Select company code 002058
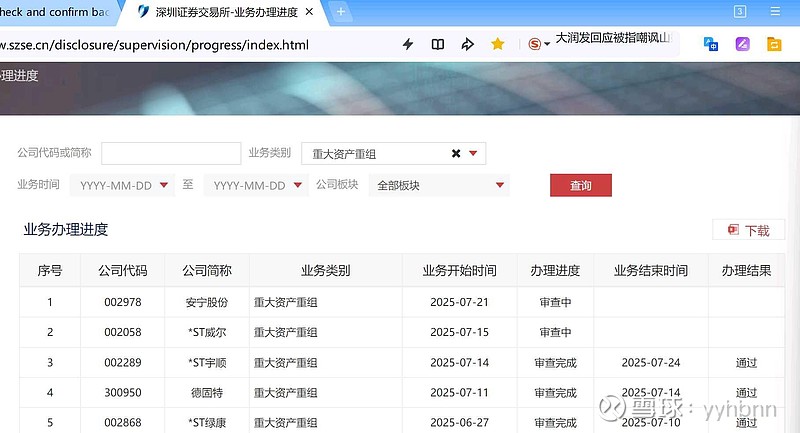 (122, 333)
